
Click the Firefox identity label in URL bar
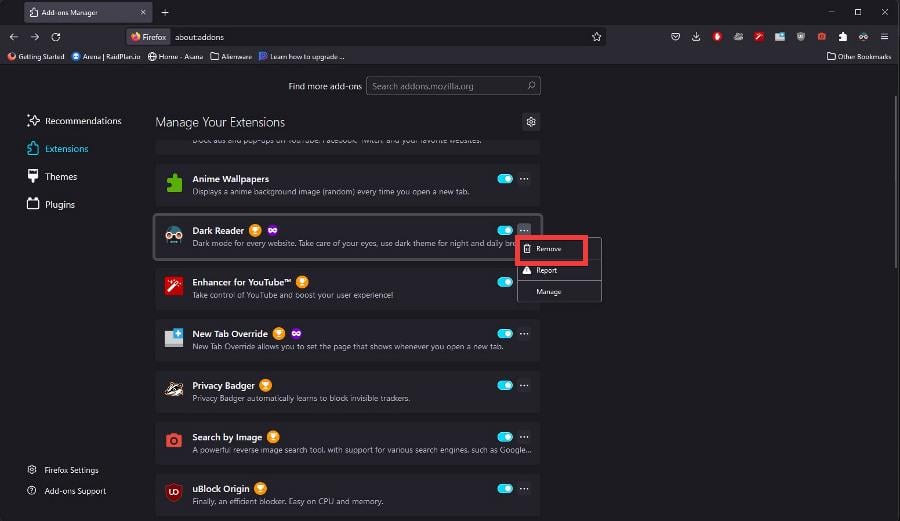click(149, 37)
